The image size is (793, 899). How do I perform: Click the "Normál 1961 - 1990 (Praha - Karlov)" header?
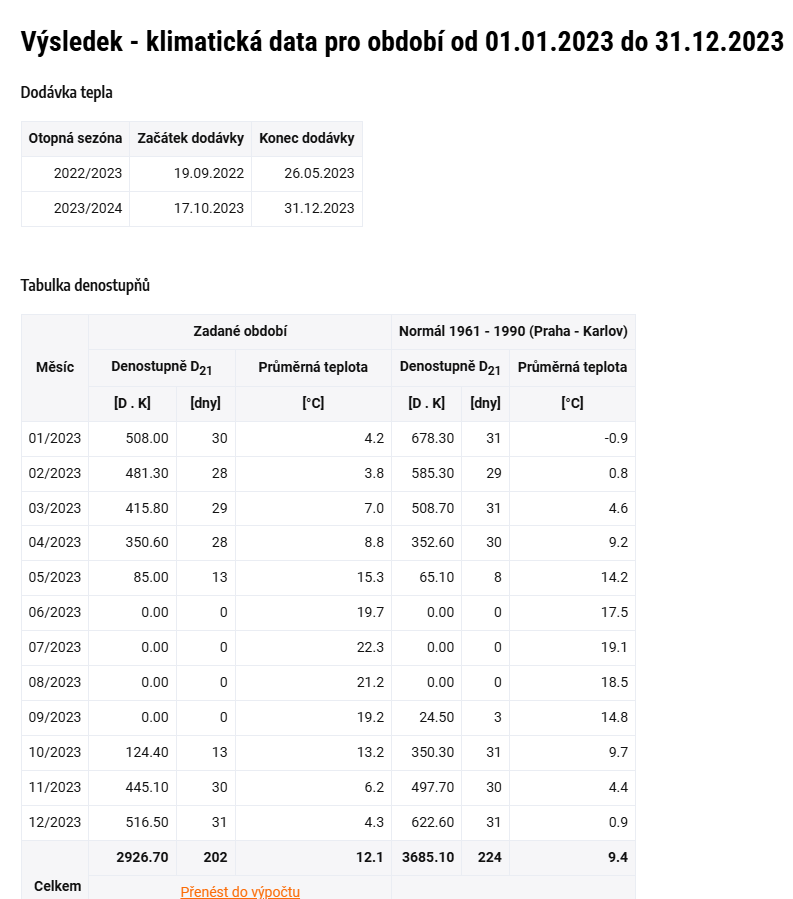[x=513, y=331]
